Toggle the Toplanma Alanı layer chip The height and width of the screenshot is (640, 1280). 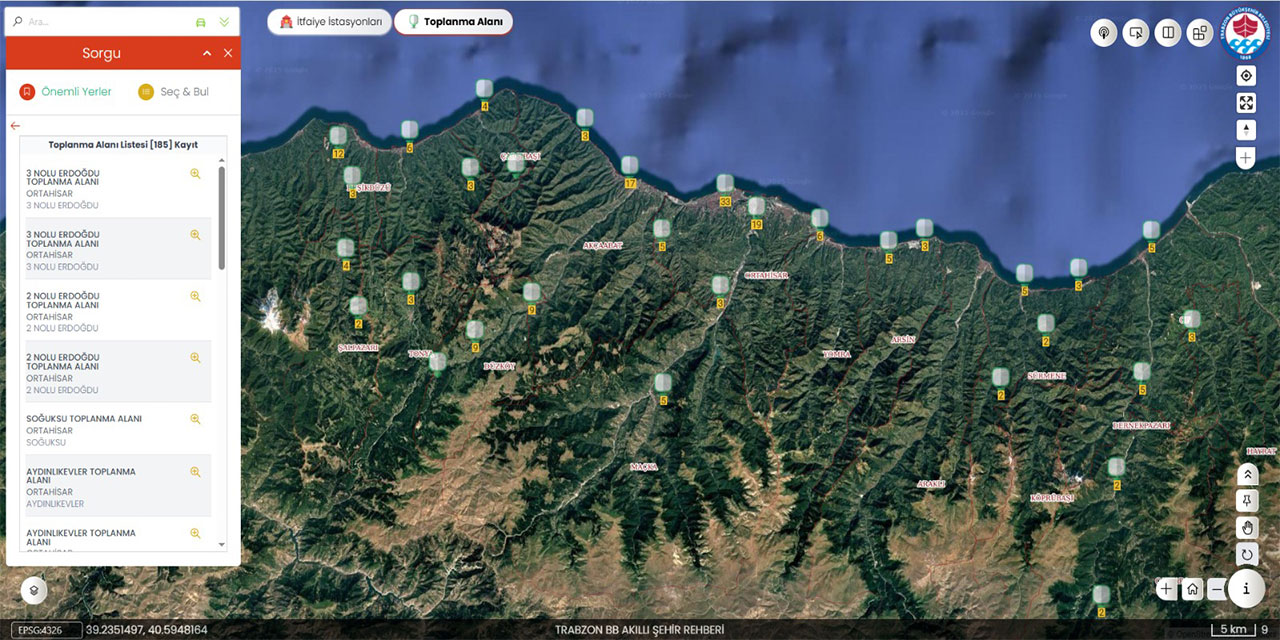point(453,22)
